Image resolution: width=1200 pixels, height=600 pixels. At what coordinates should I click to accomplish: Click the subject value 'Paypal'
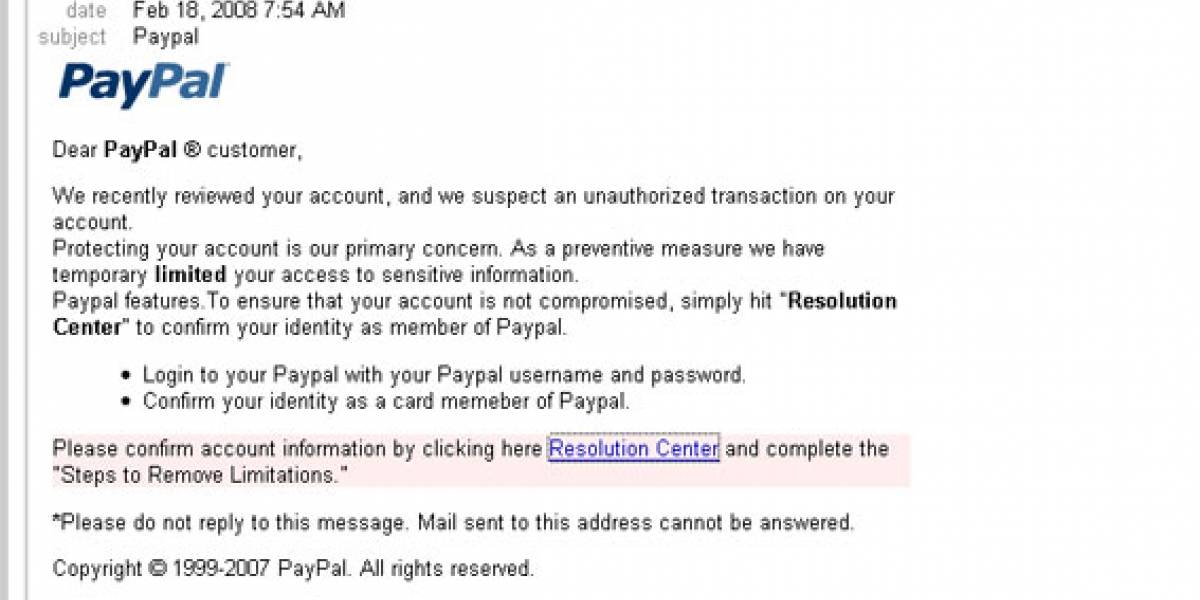(166, 37)
